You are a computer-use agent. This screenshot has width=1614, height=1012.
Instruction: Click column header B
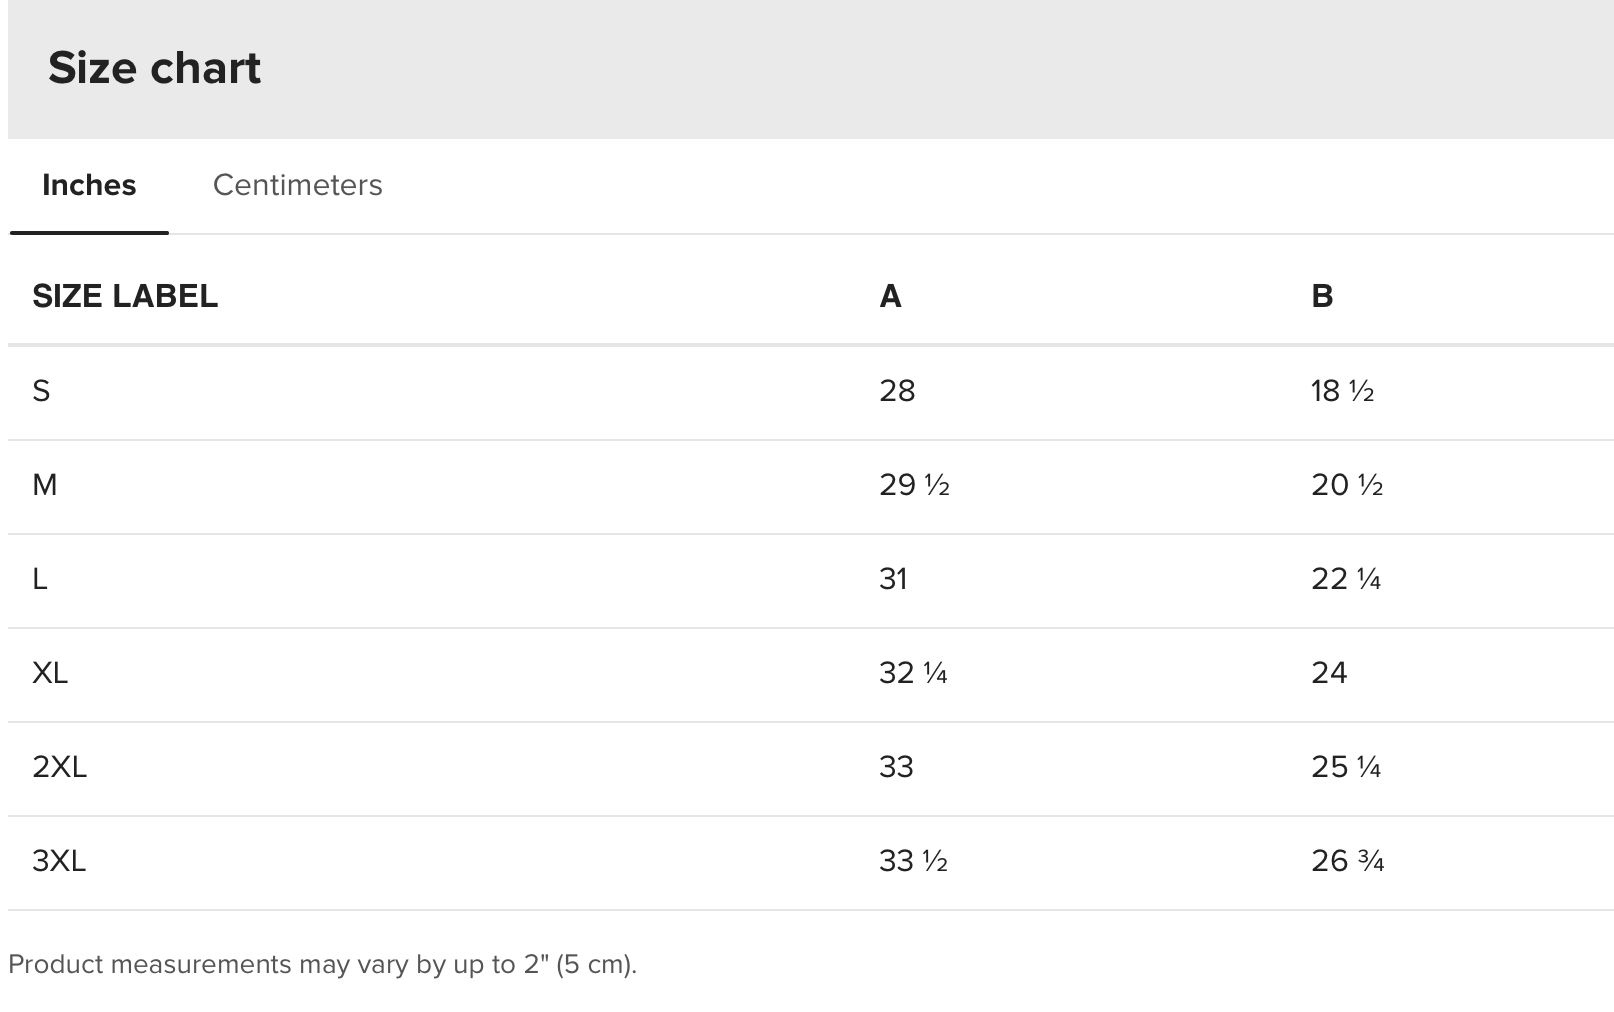[x=1322, y=296]
